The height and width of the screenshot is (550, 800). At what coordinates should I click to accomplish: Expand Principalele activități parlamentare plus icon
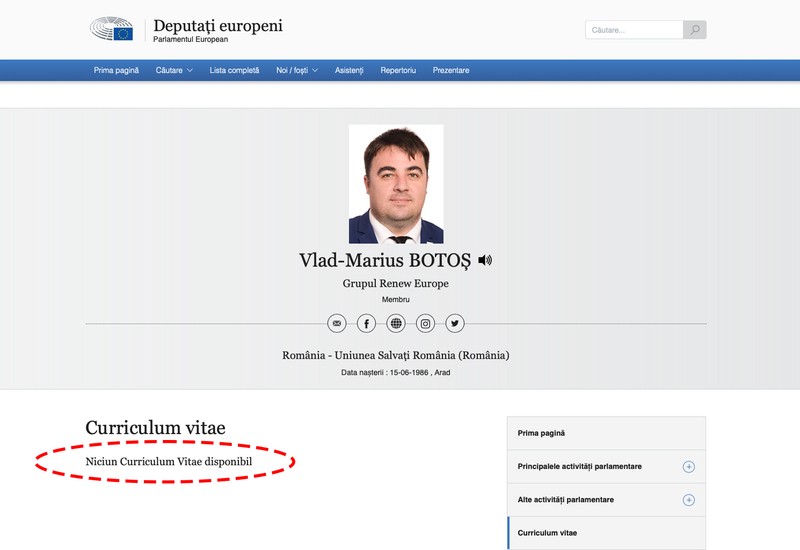(689, 467)
